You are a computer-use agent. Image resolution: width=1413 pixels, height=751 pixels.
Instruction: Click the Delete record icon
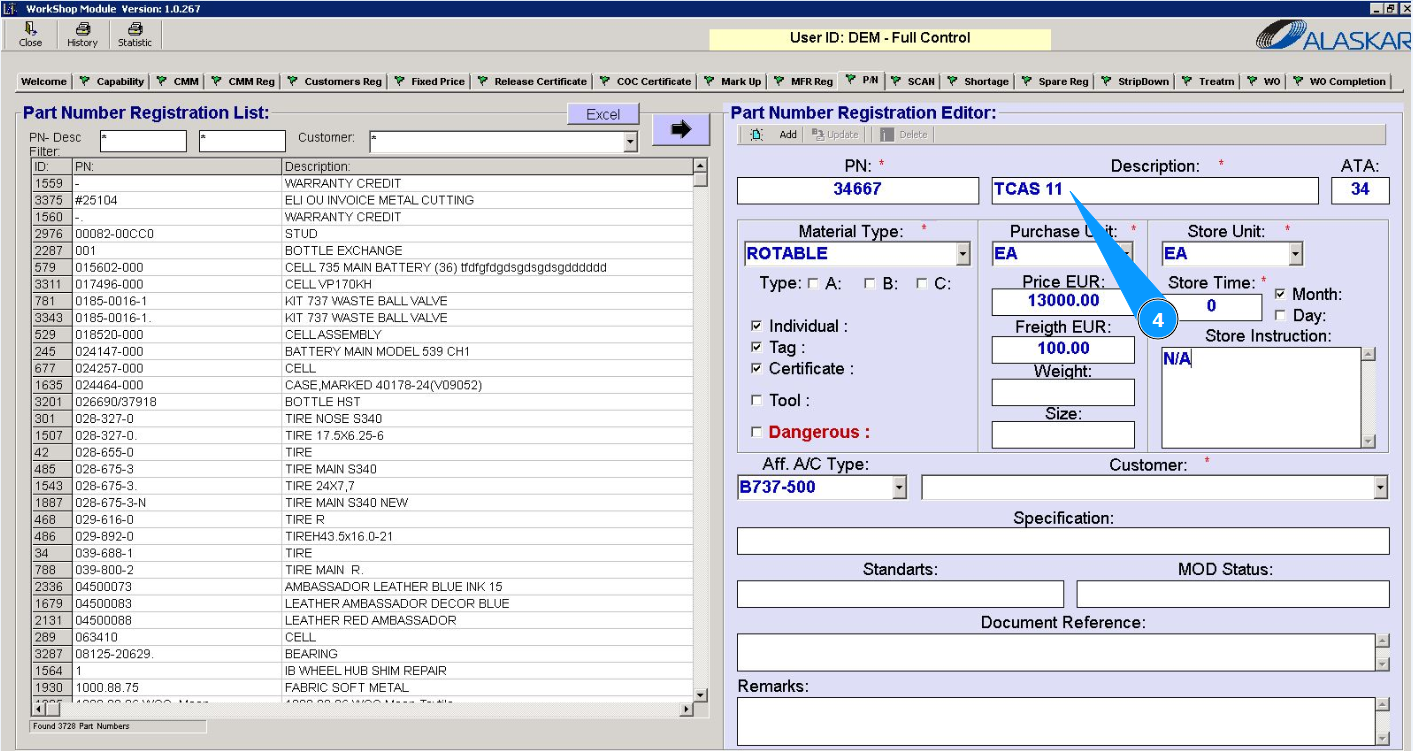click(886, 135)
